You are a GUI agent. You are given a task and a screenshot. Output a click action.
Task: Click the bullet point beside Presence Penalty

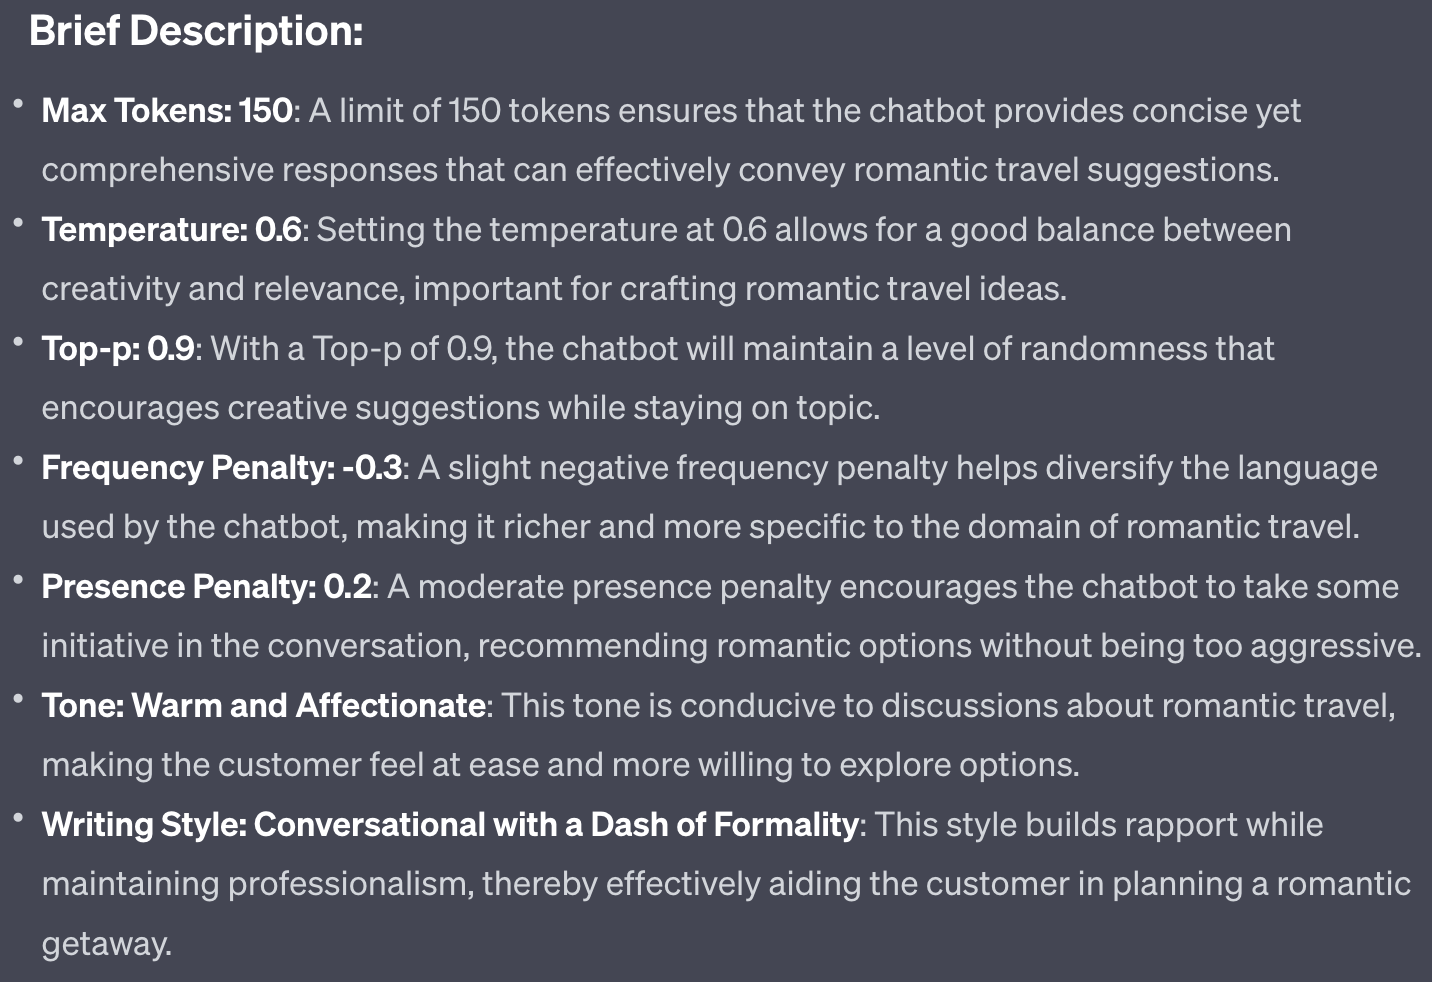[x=18, y=580]
